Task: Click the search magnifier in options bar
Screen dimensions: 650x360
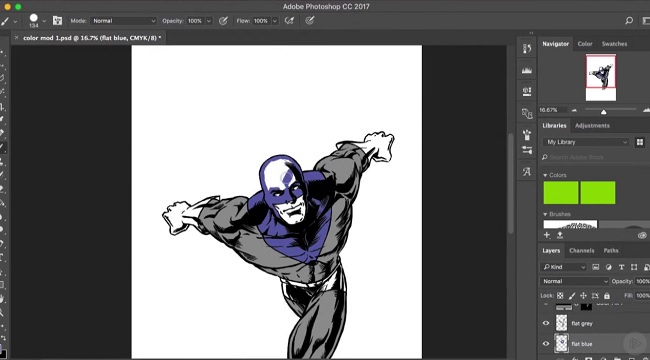Action: pos(629,21)
